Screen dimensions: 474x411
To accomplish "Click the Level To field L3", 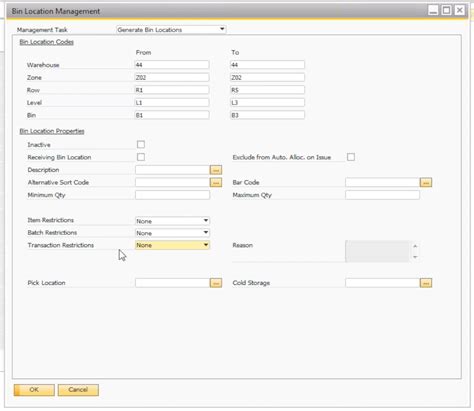I will [267, 103].
